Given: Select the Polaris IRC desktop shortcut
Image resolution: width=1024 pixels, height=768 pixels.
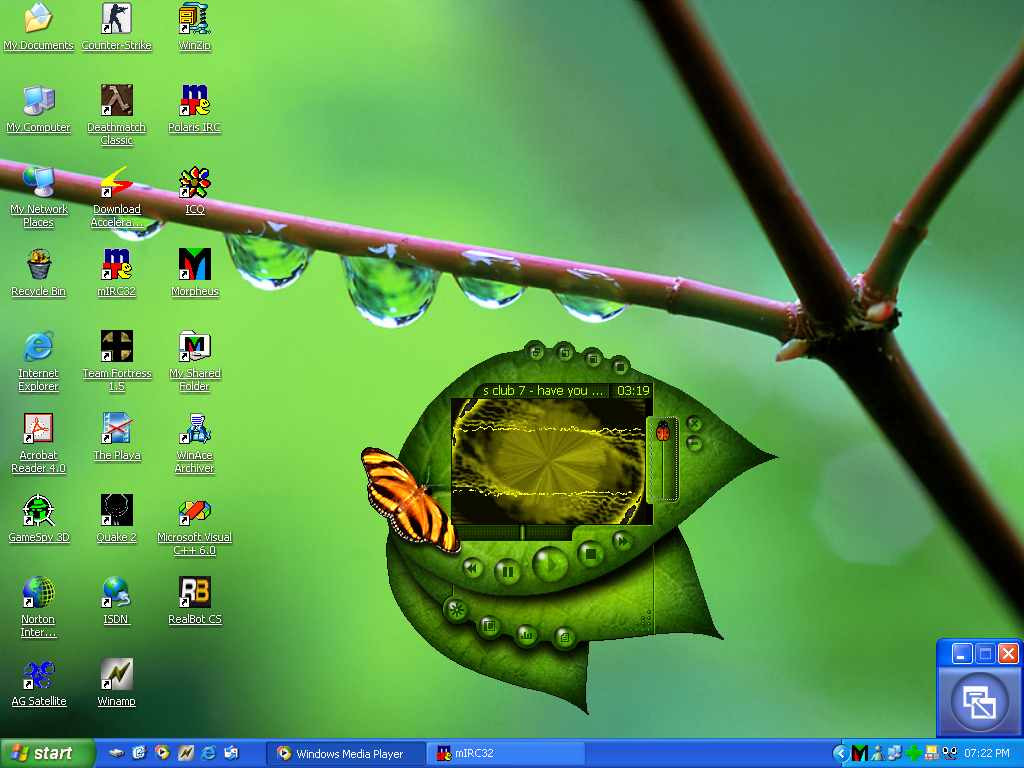Looking at the screenshot, I should click(195, 110).
